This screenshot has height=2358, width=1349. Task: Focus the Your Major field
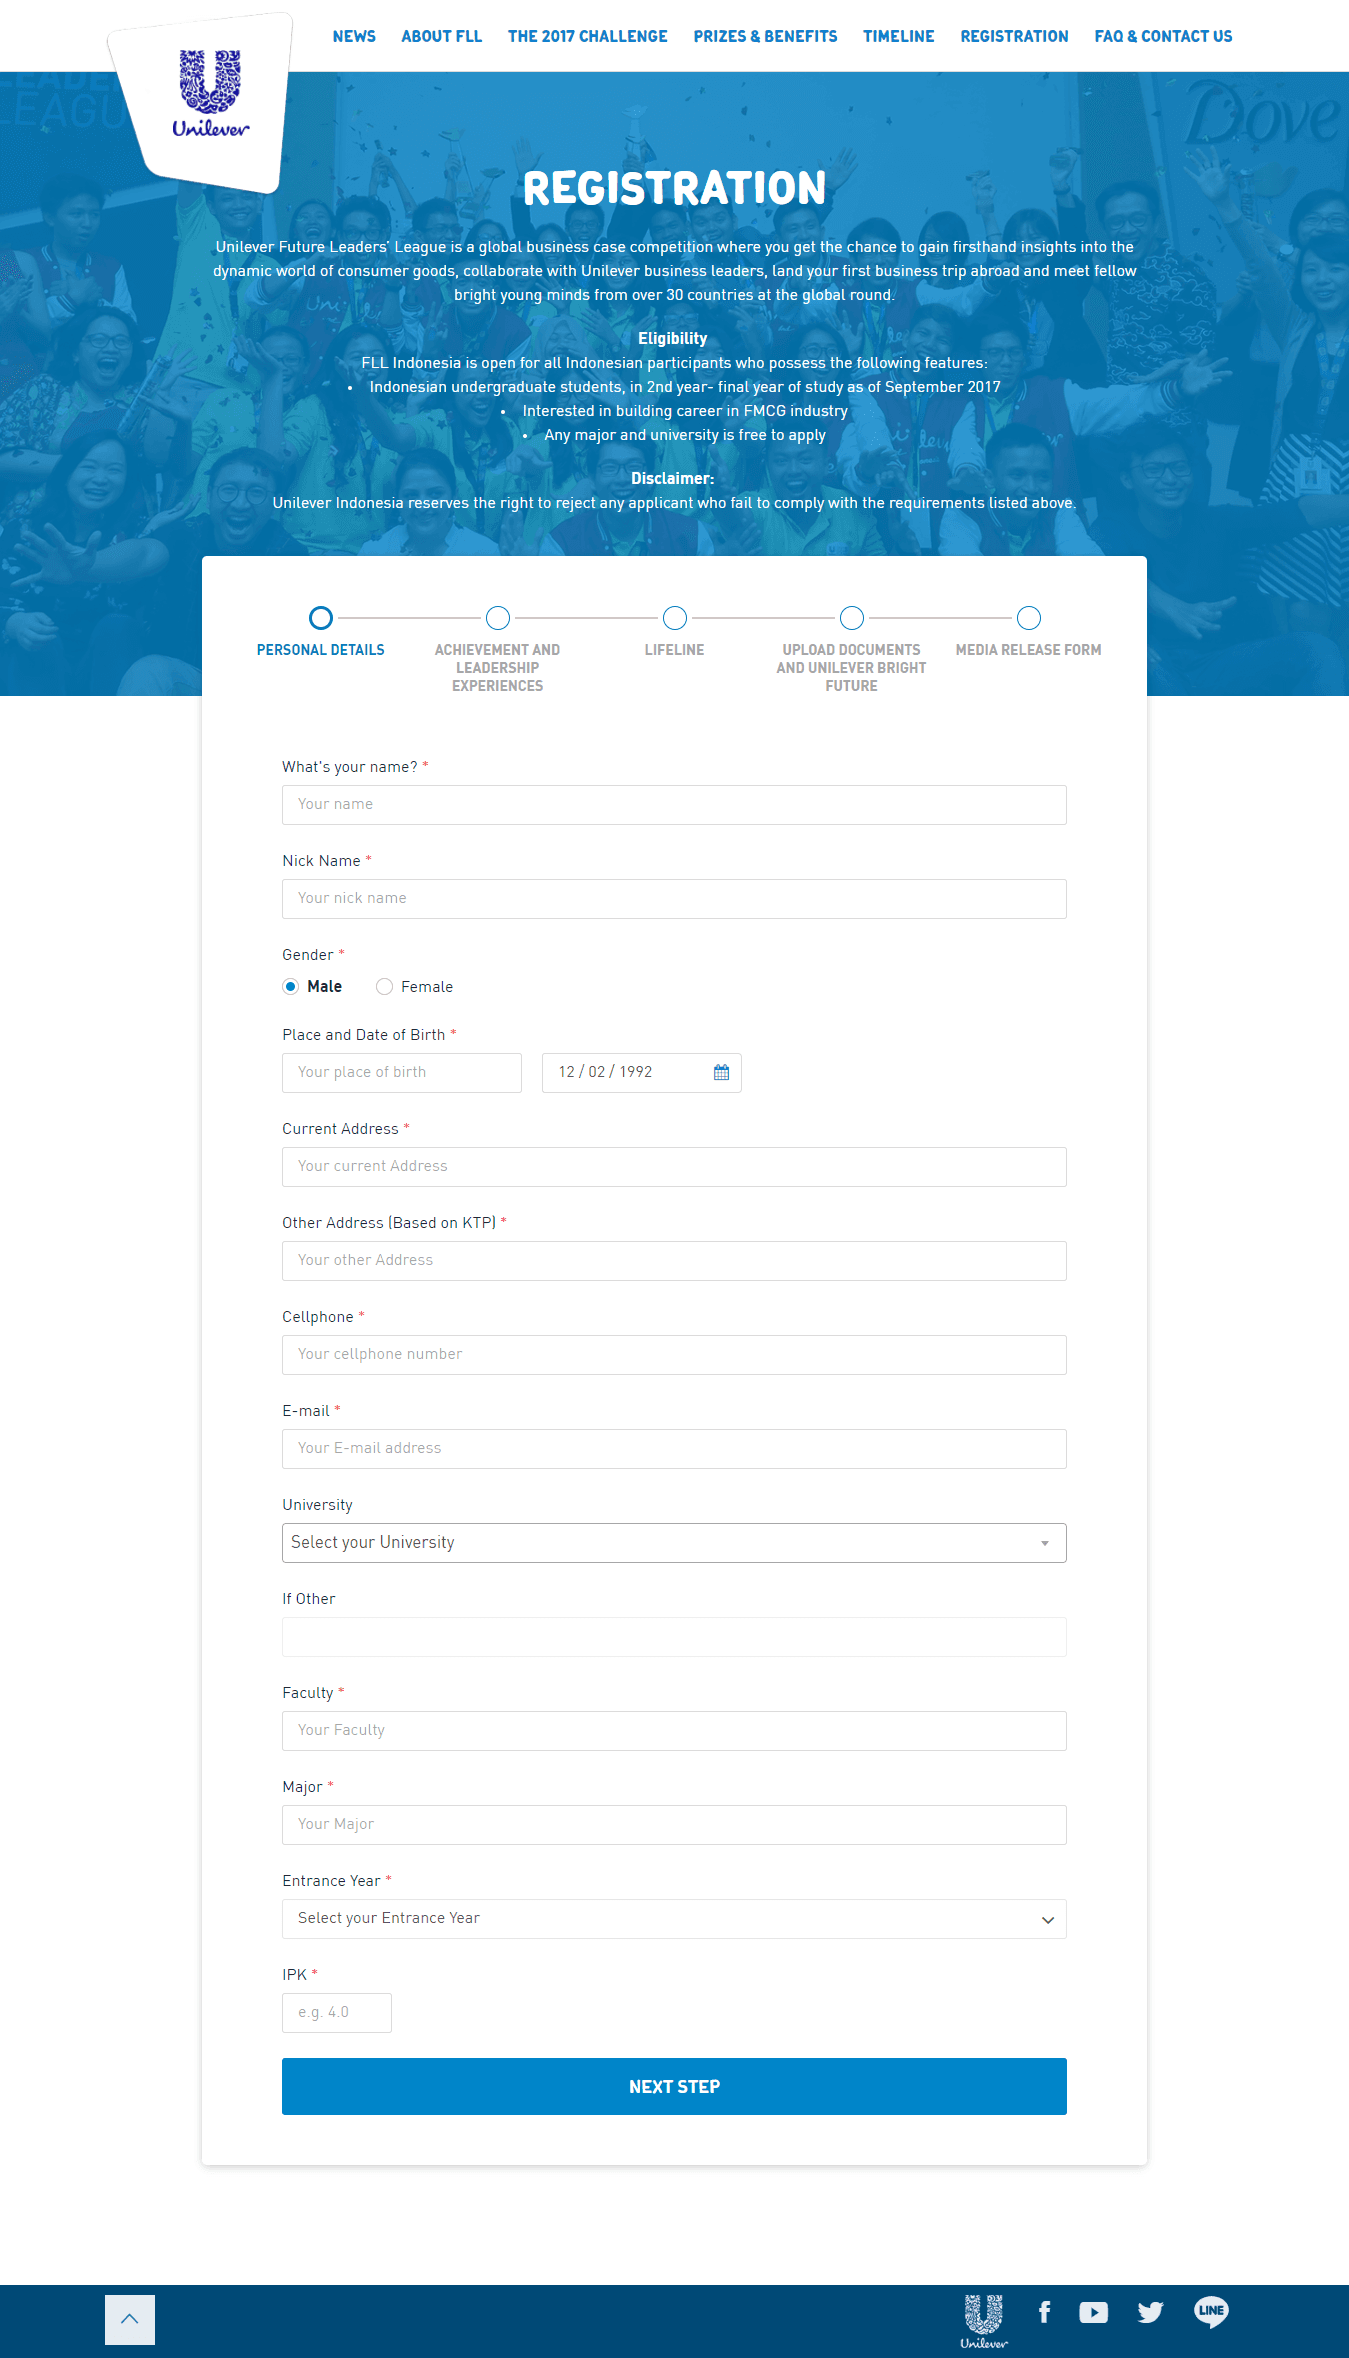674,1825
